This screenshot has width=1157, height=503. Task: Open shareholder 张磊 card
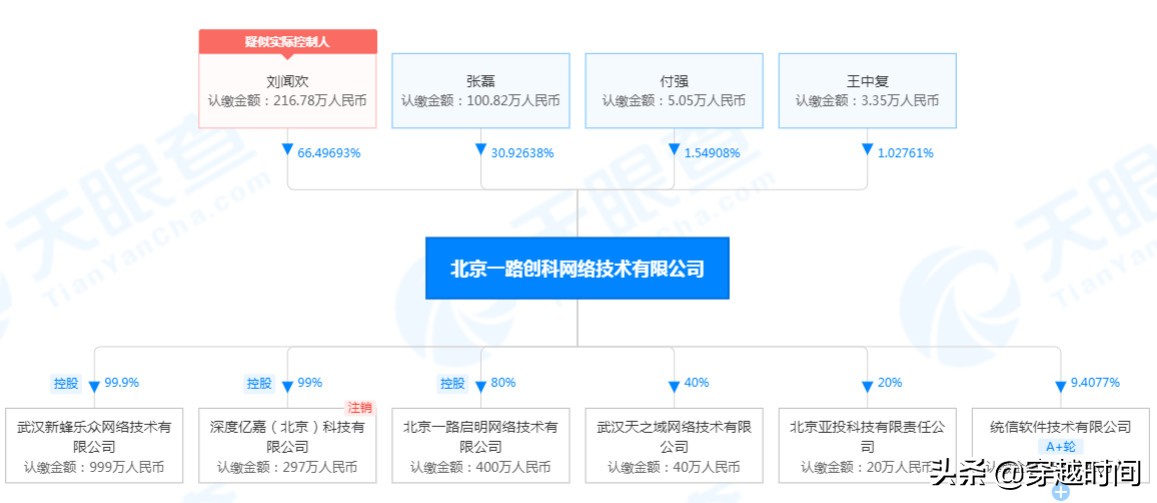[480, 91]
